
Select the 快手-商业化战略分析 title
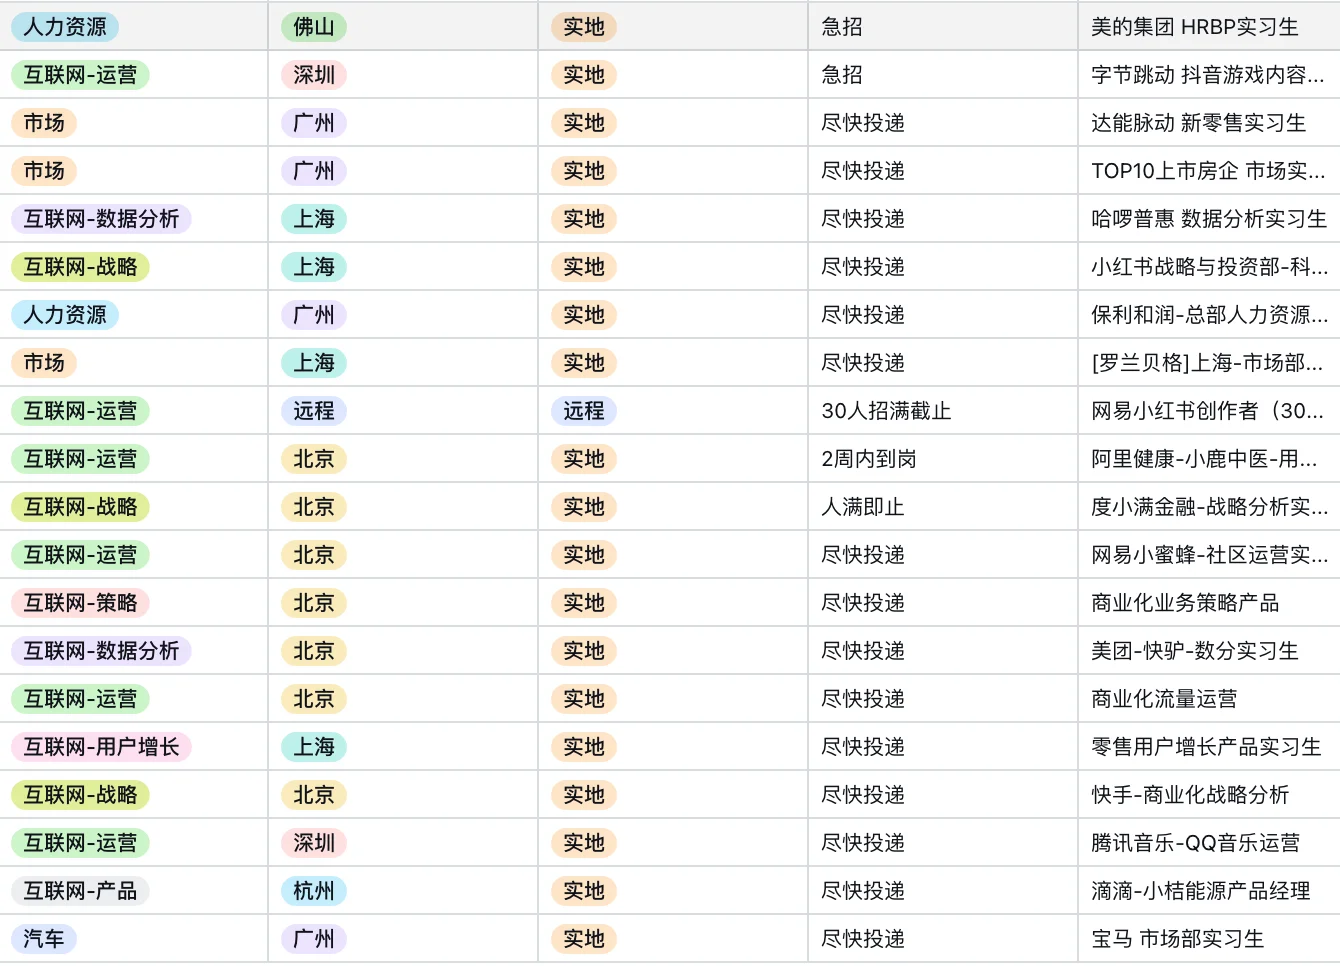pos(1190,795)
